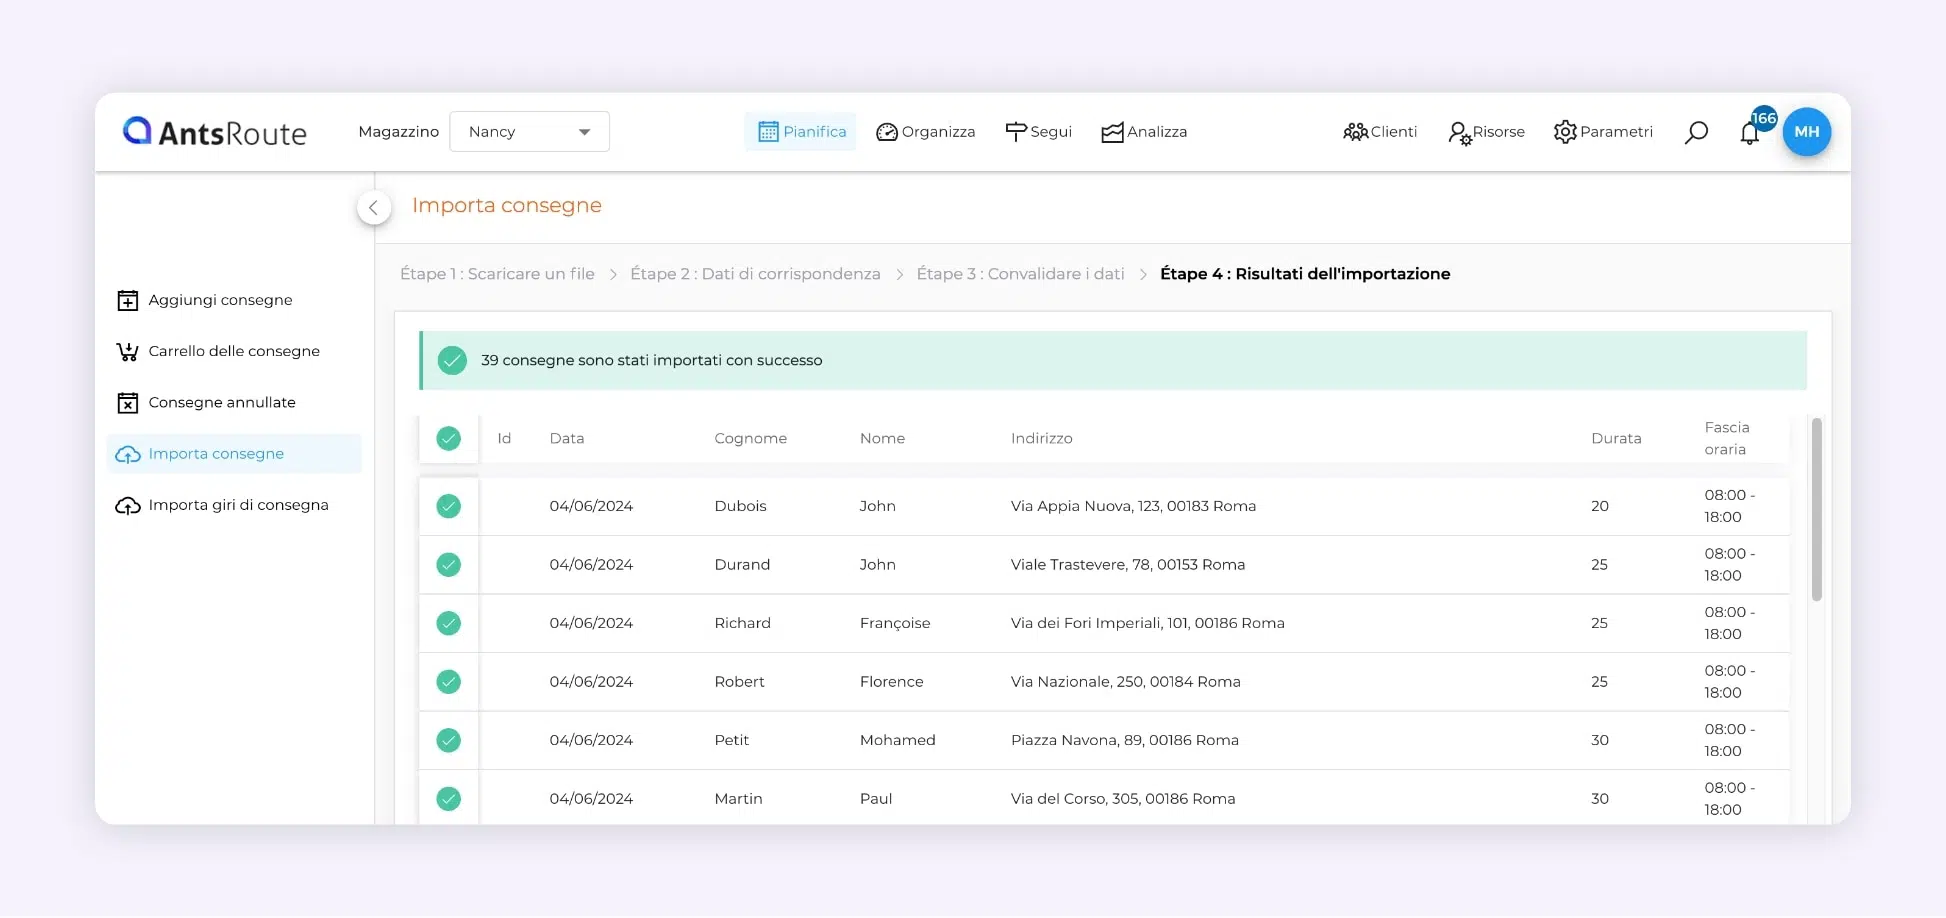Go to Étape 3 Convalidare i dati

1020,274
